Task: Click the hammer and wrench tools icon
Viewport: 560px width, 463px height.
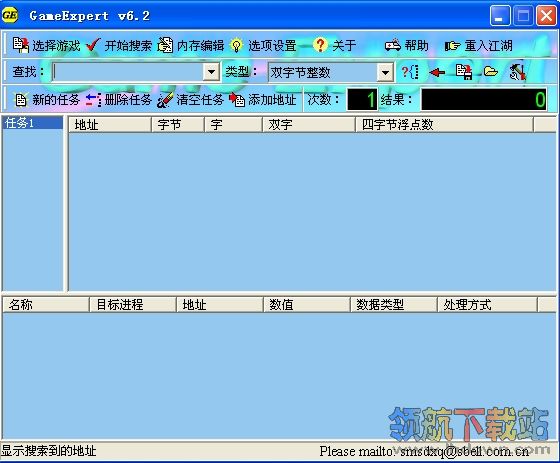Action: coord(518,72)
